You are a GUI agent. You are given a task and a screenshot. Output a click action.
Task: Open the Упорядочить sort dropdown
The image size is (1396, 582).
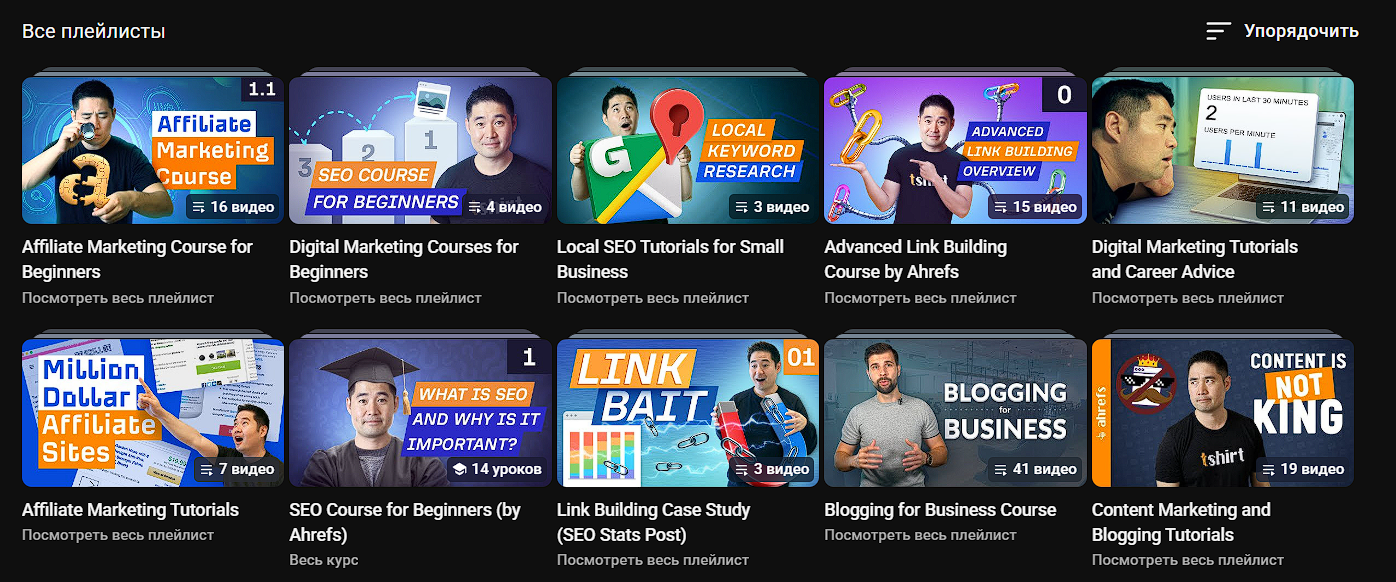tap(1282, 31)
